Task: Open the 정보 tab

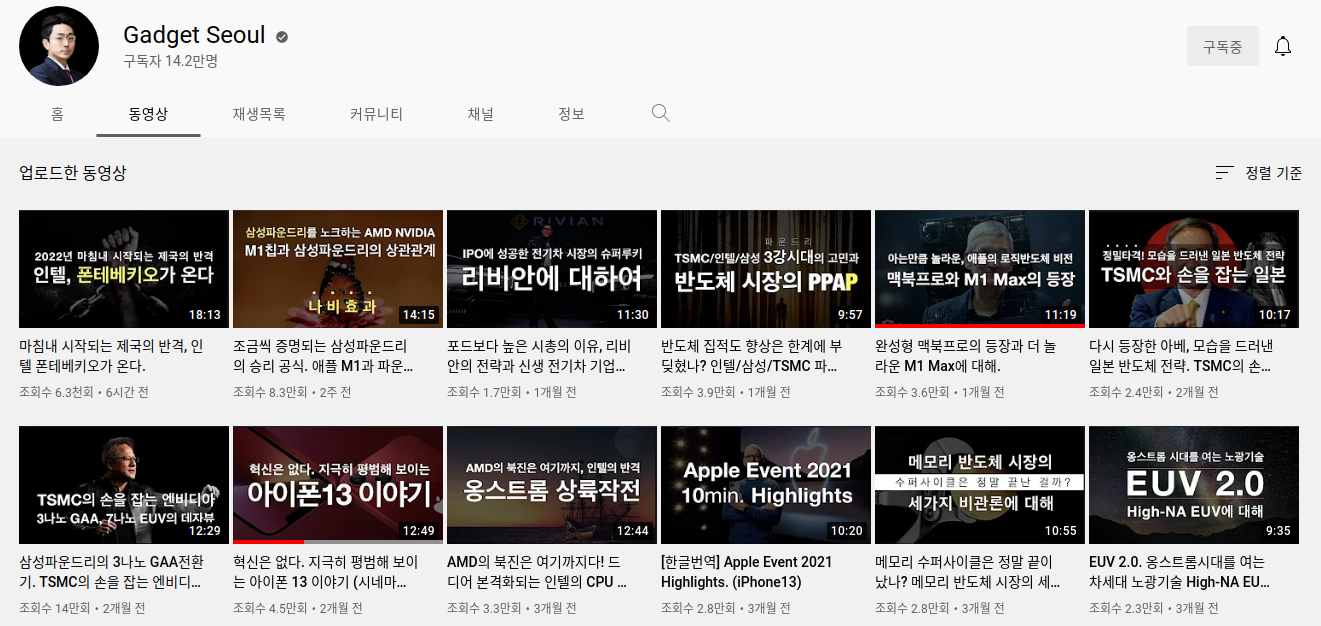Action: (571, 114)
